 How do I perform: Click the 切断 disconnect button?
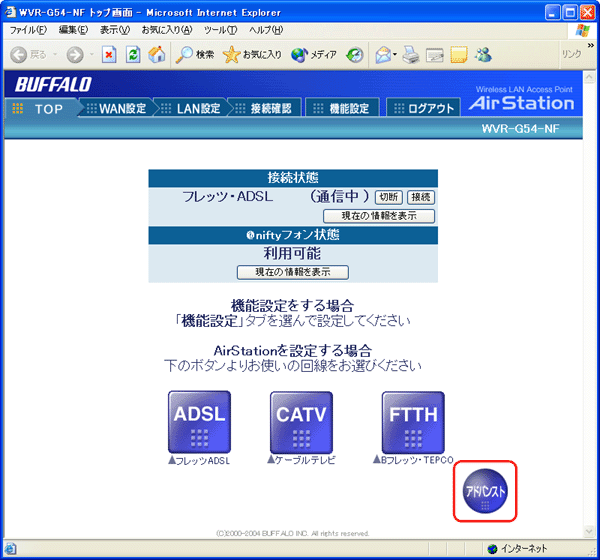pyautogui.click(x=389, y=197)
